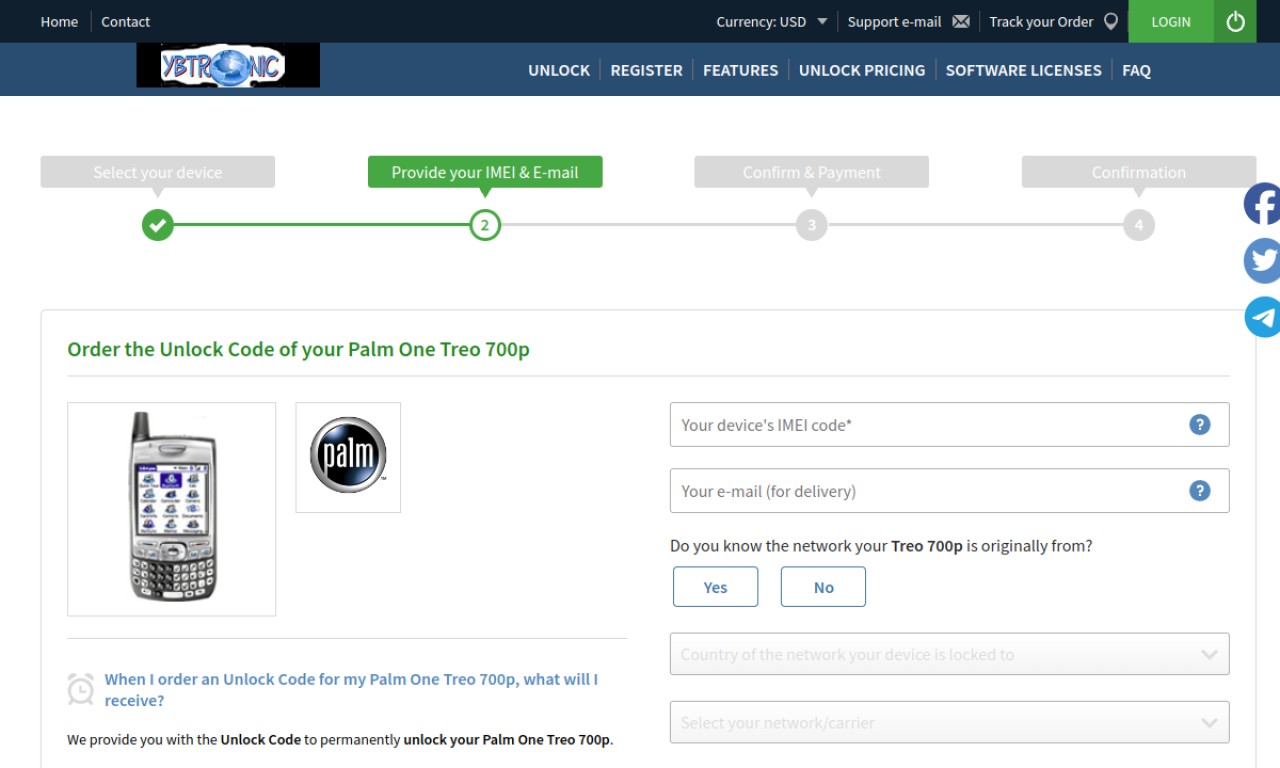Screen dimensions: 1280x768
Task: Open the UNLOCK PRICING menu item
Action: point(862,70)
